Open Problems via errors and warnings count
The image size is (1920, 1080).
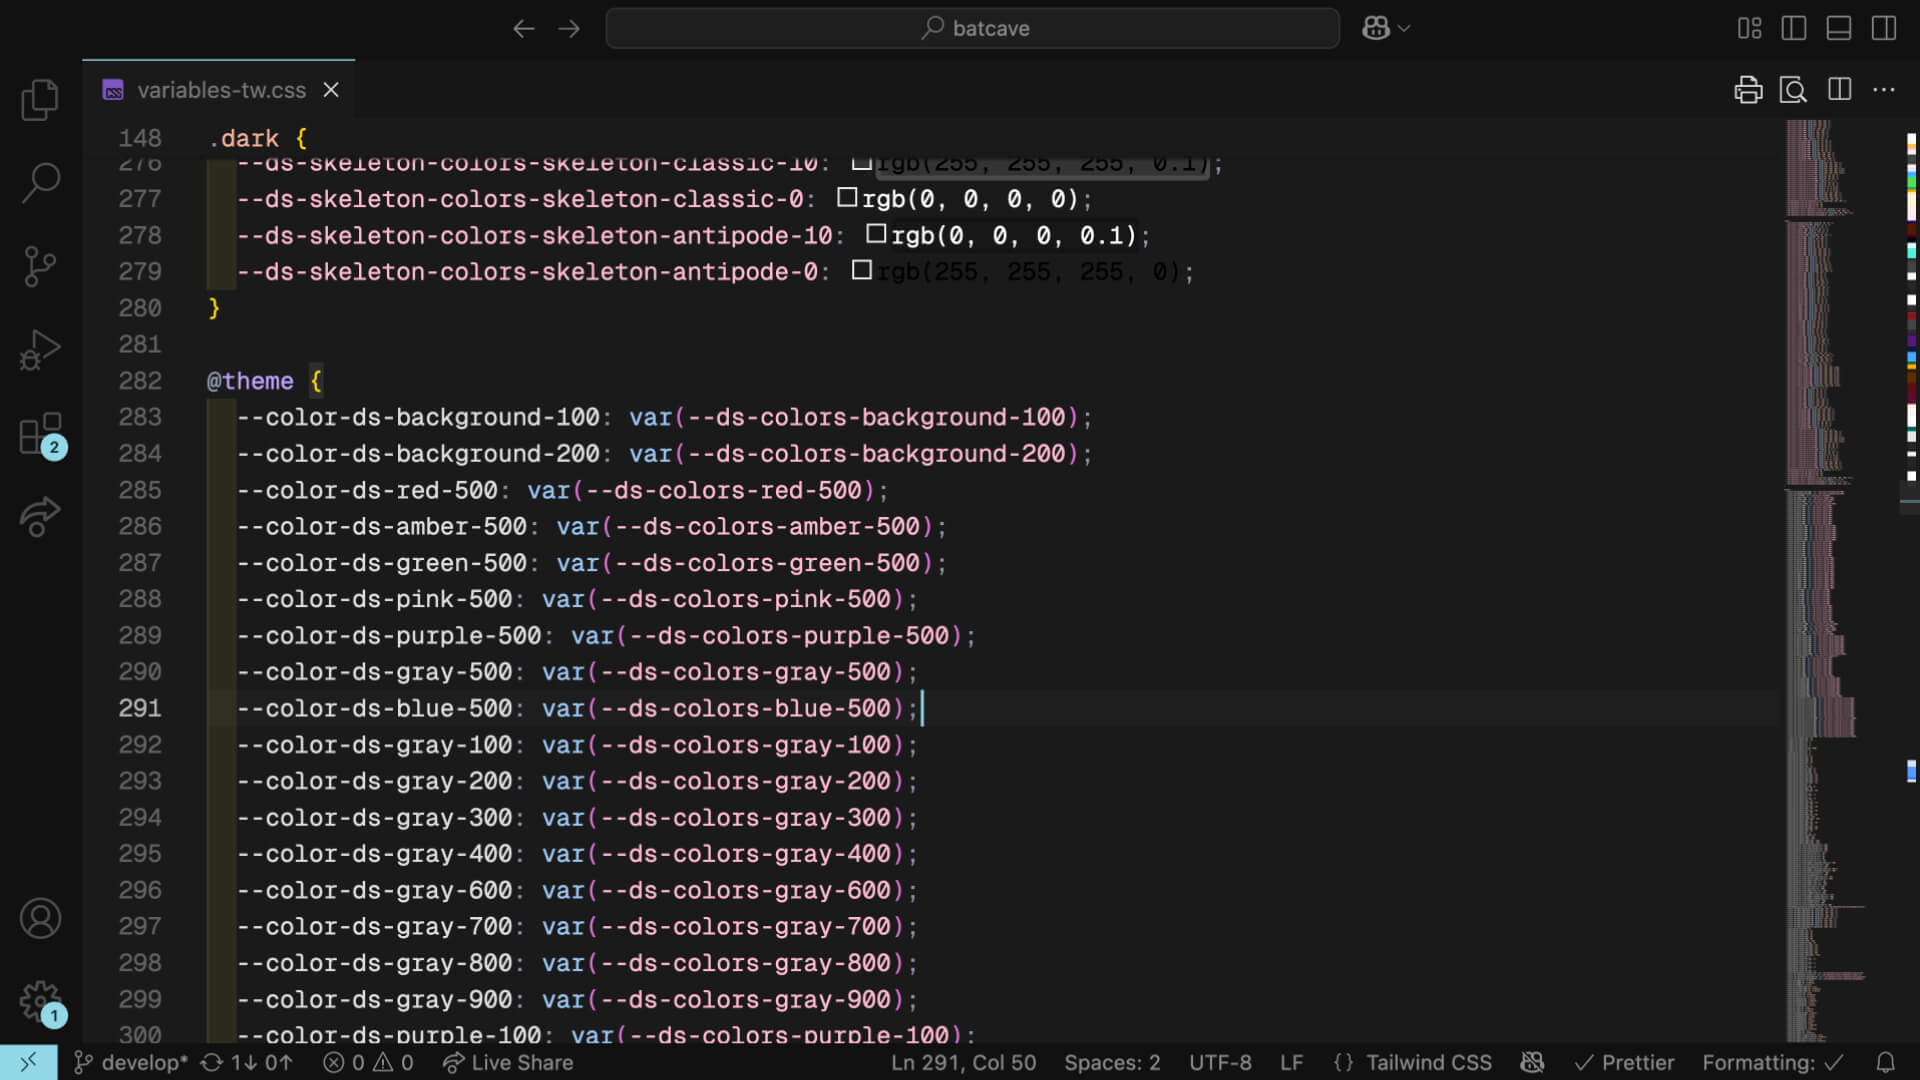point(368,1062)
